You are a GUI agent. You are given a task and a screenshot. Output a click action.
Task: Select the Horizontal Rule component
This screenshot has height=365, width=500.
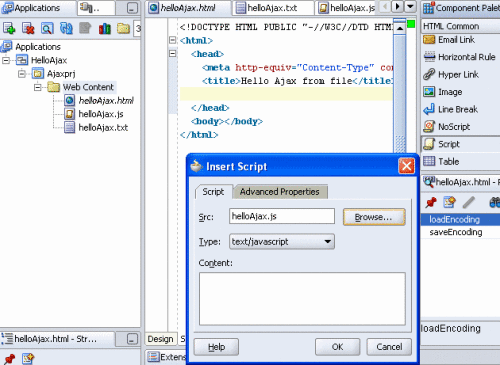pos(460,57)
